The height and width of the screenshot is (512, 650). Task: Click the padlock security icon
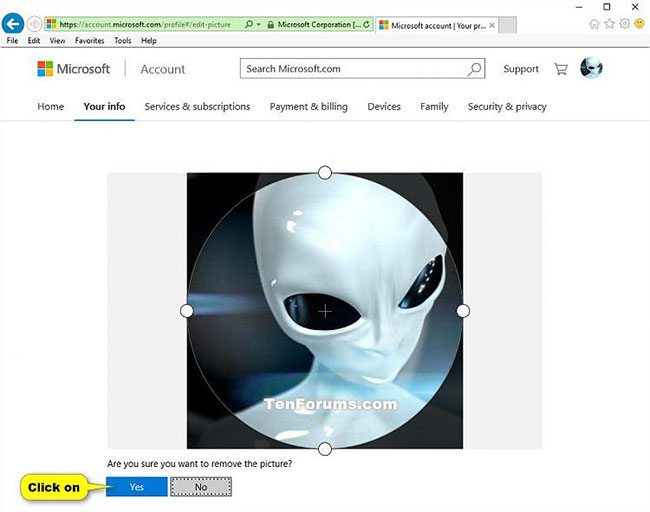(270, 25)
